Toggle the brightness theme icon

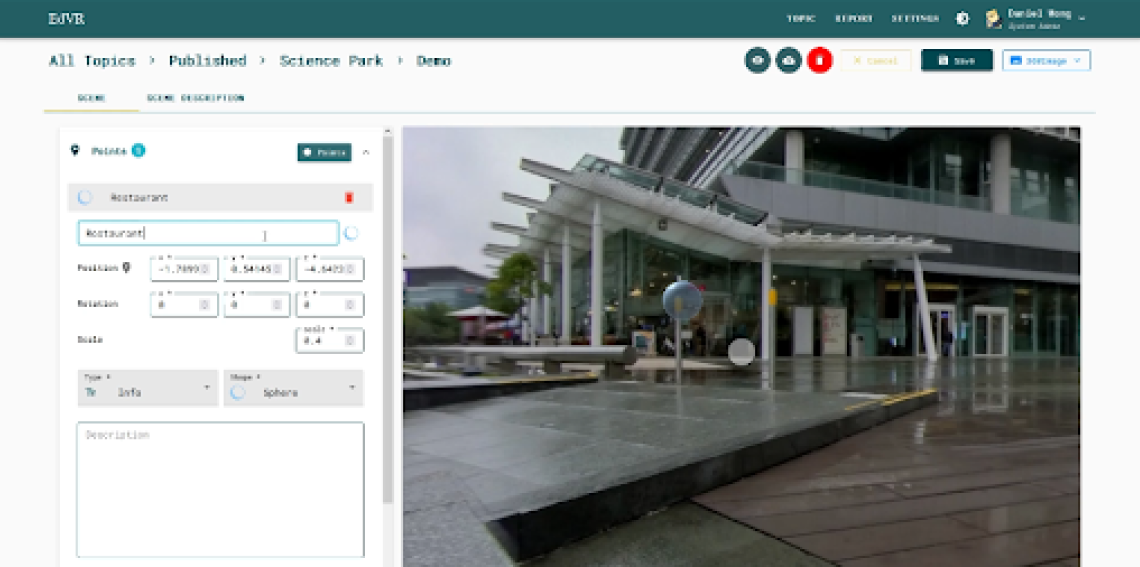962,18
